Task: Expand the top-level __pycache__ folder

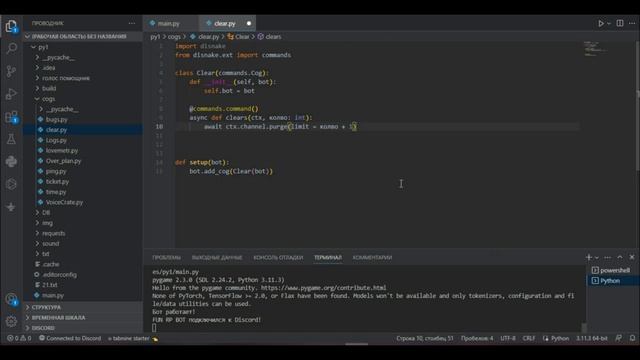Action: (x=82, y=58)
